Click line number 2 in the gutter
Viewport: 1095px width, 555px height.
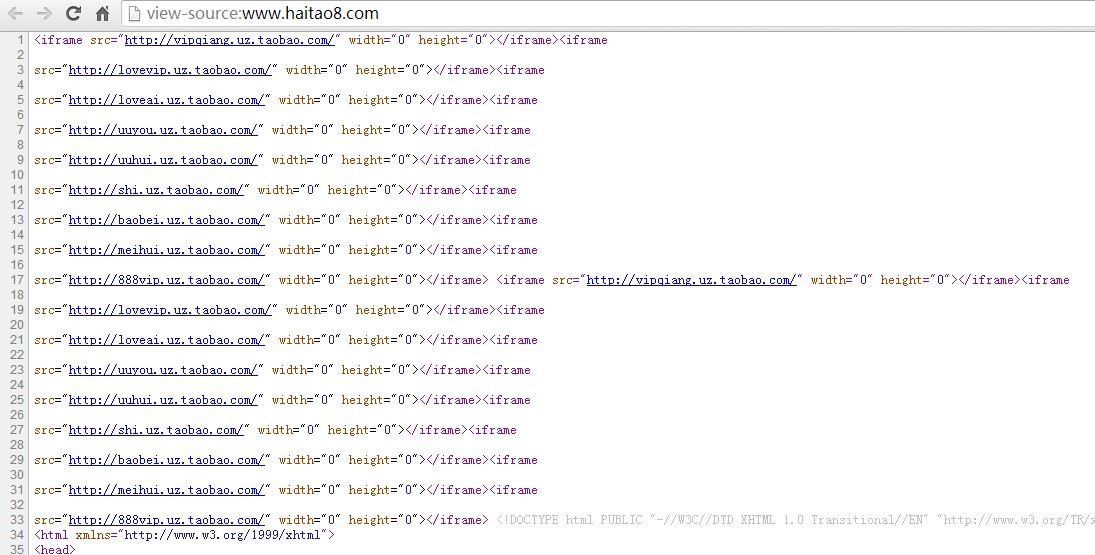pyautogui.click(x=20, y=55)
